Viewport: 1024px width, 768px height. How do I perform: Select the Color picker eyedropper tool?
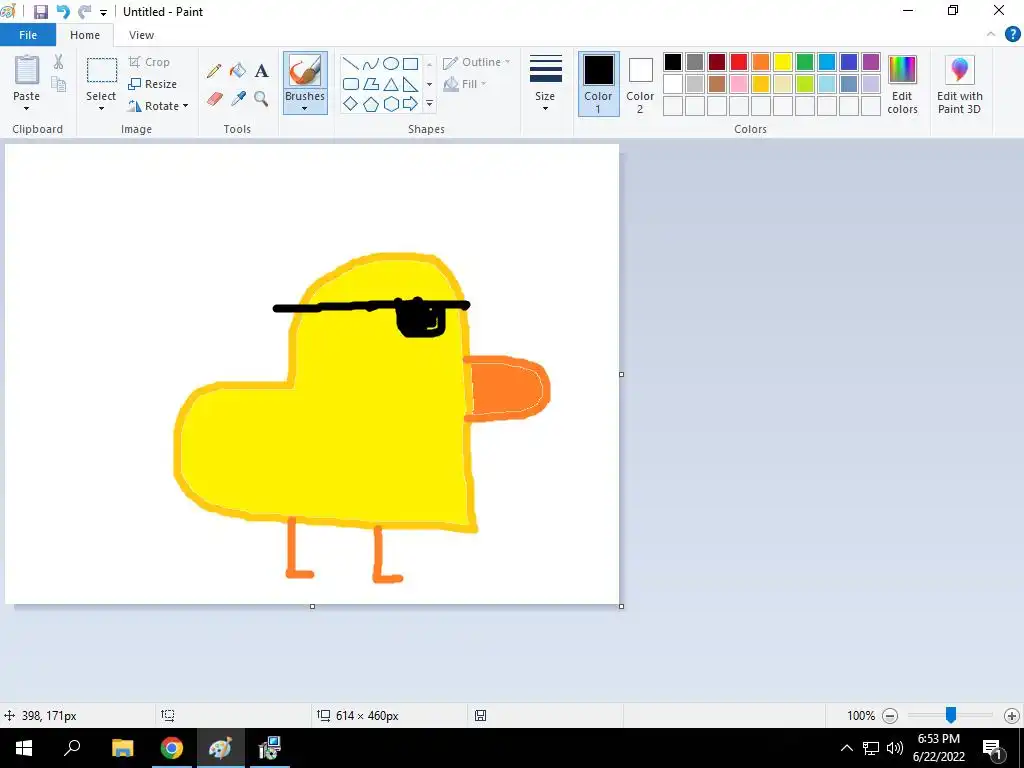(x=238, y=99)
